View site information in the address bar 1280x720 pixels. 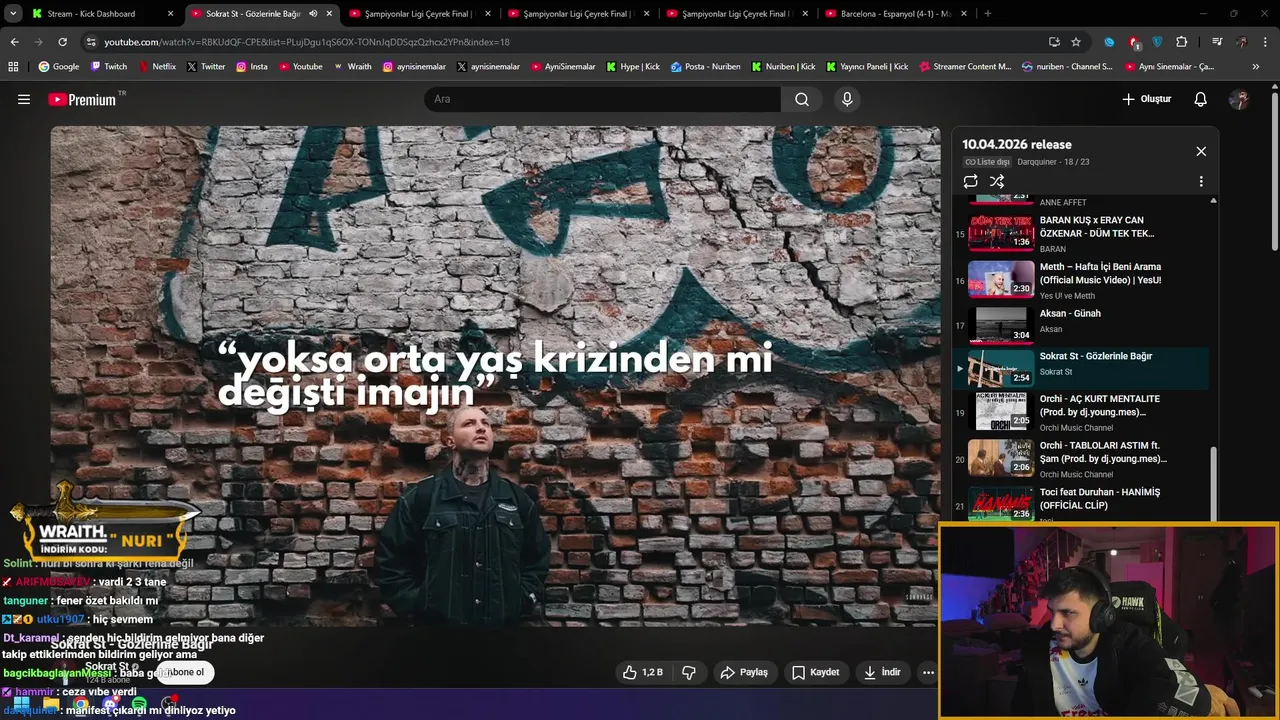click(91, 42)
